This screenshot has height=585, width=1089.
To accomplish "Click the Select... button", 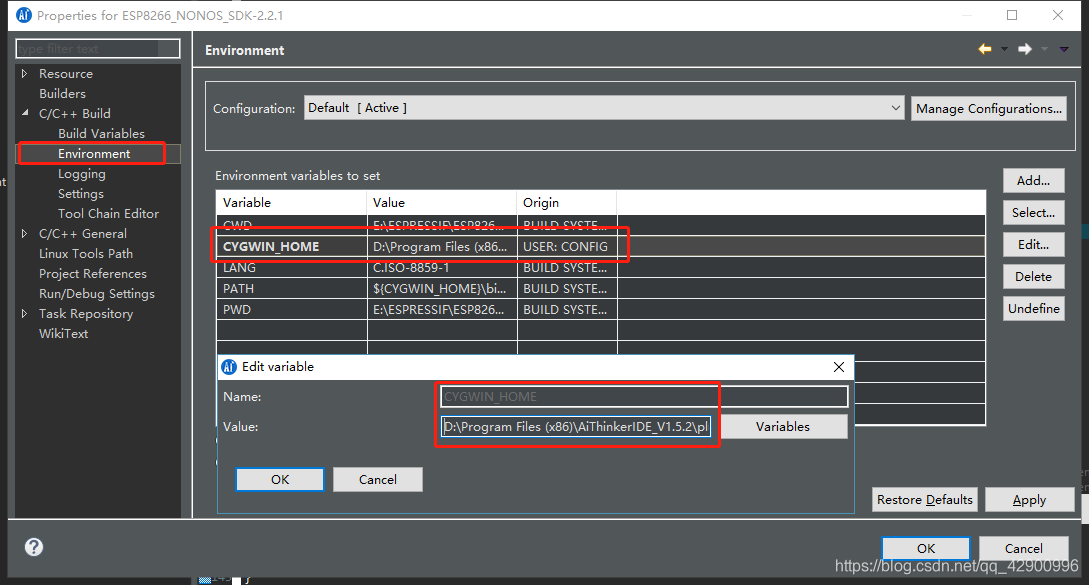I will click(1033, 213).
